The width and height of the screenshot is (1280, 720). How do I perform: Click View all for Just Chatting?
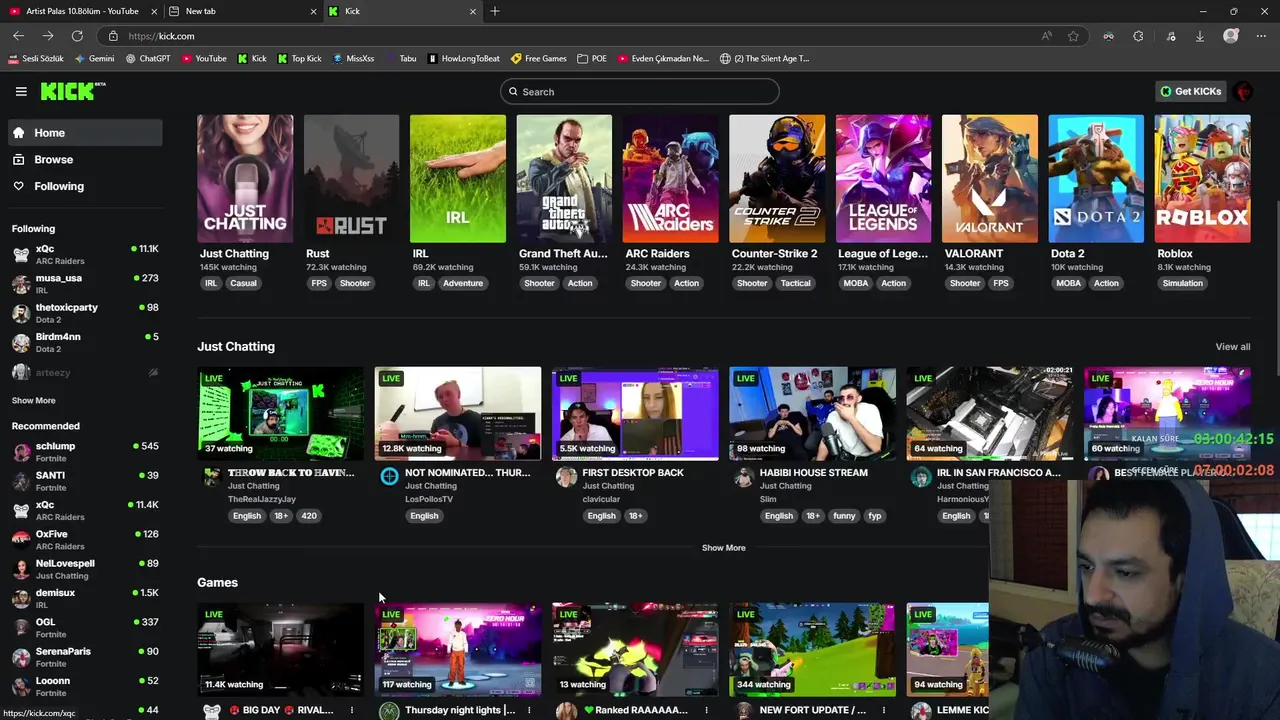click(1232, 347)
